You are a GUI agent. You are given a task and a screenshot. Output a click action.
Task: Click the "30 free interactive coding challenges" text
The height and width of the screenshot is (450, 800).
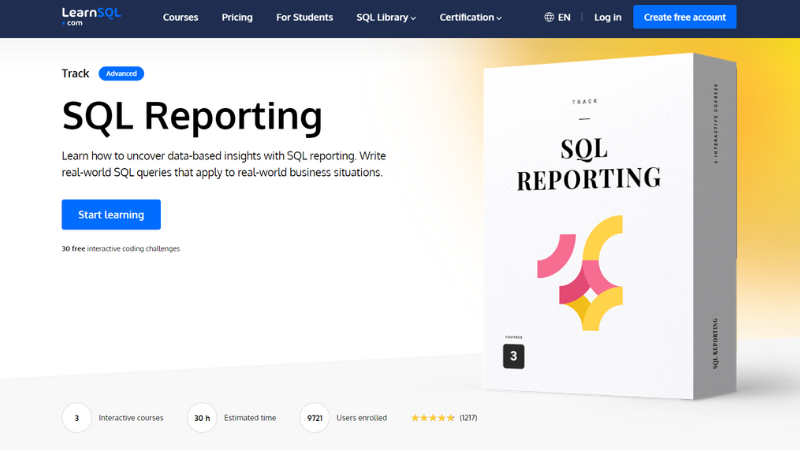pos(121,248)
